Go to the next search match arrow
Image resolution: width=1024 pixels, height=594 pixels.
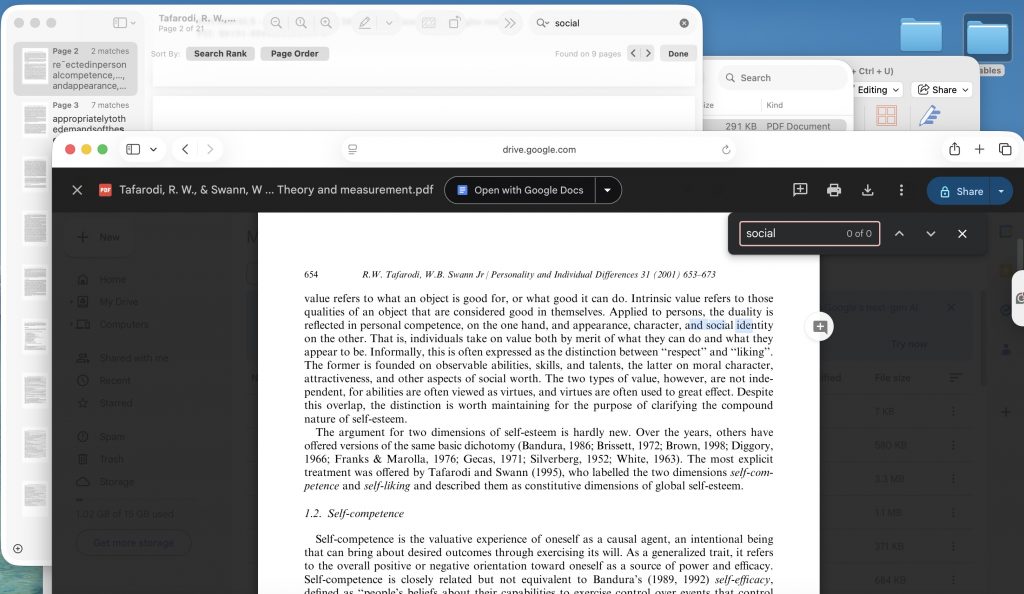(x=931, y=234)
